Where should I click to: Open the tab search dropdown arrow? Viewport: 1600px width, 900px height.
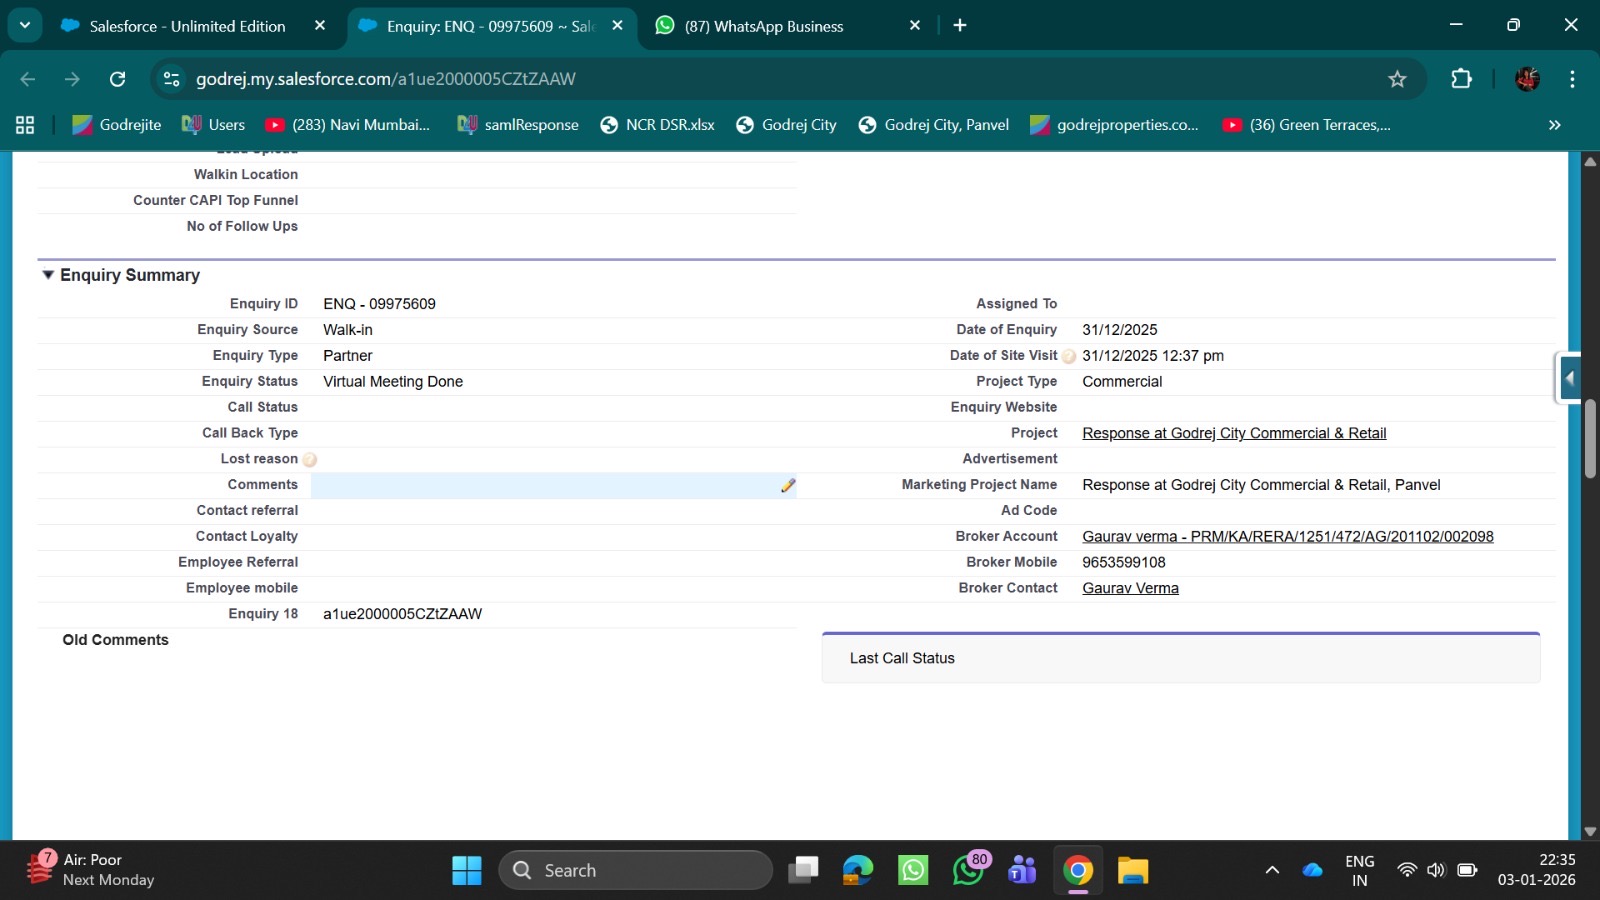(x=25, y=25)
